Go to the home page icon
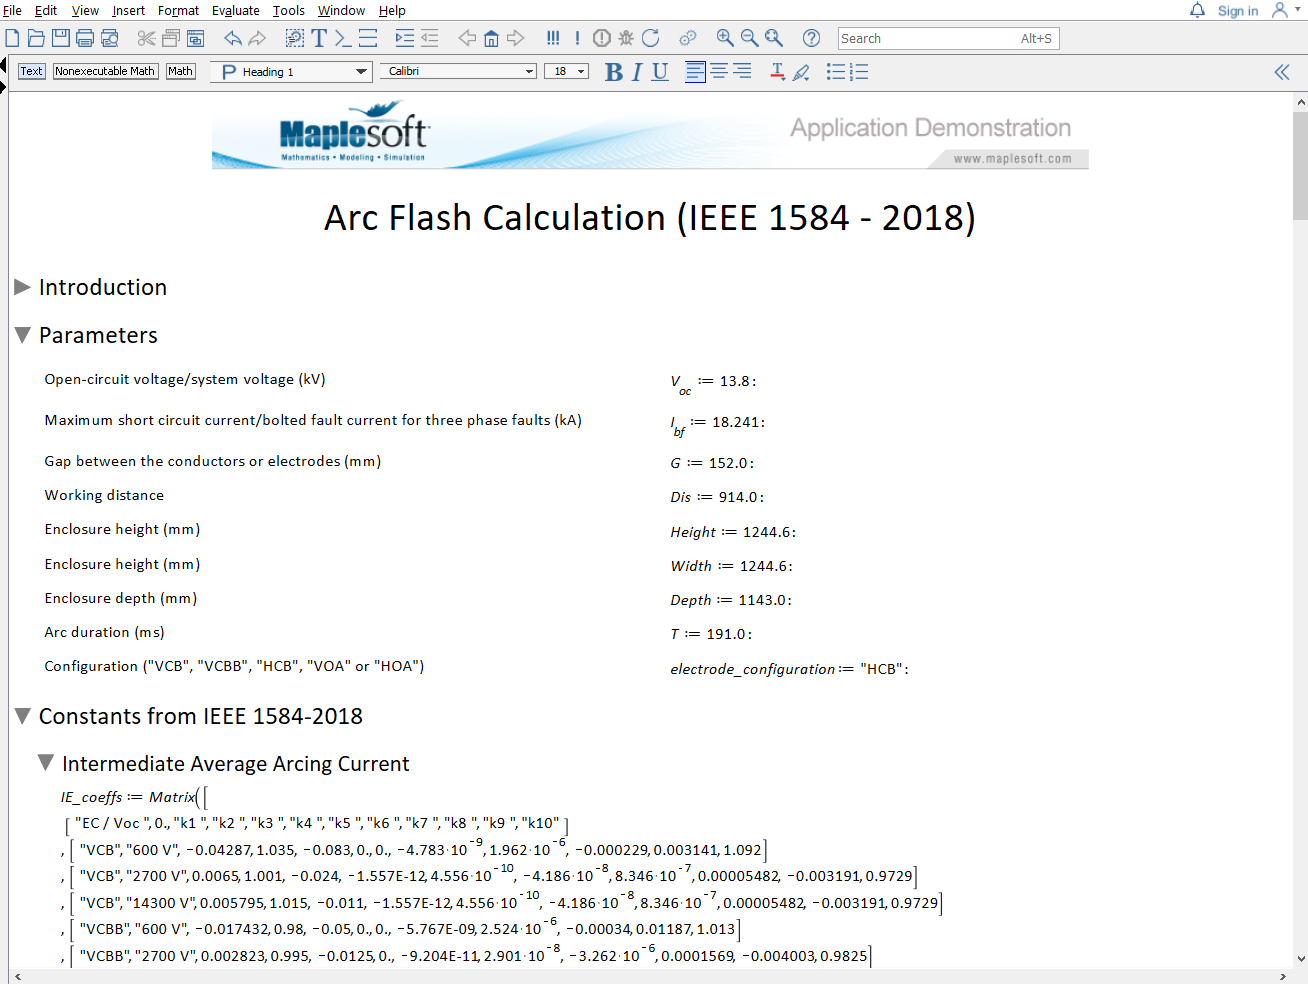Screen dimensions: 1308x984 (491, 38)
